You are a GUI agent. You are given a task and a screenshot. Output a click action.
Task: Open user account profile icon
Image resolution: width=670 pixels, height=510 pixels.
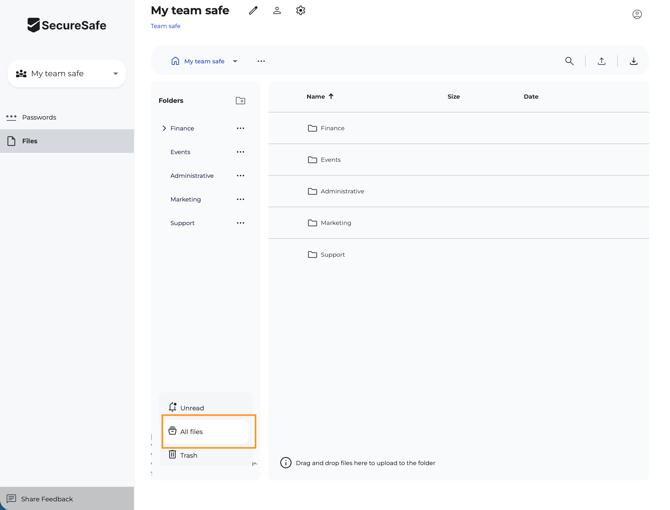coord(637,14)
